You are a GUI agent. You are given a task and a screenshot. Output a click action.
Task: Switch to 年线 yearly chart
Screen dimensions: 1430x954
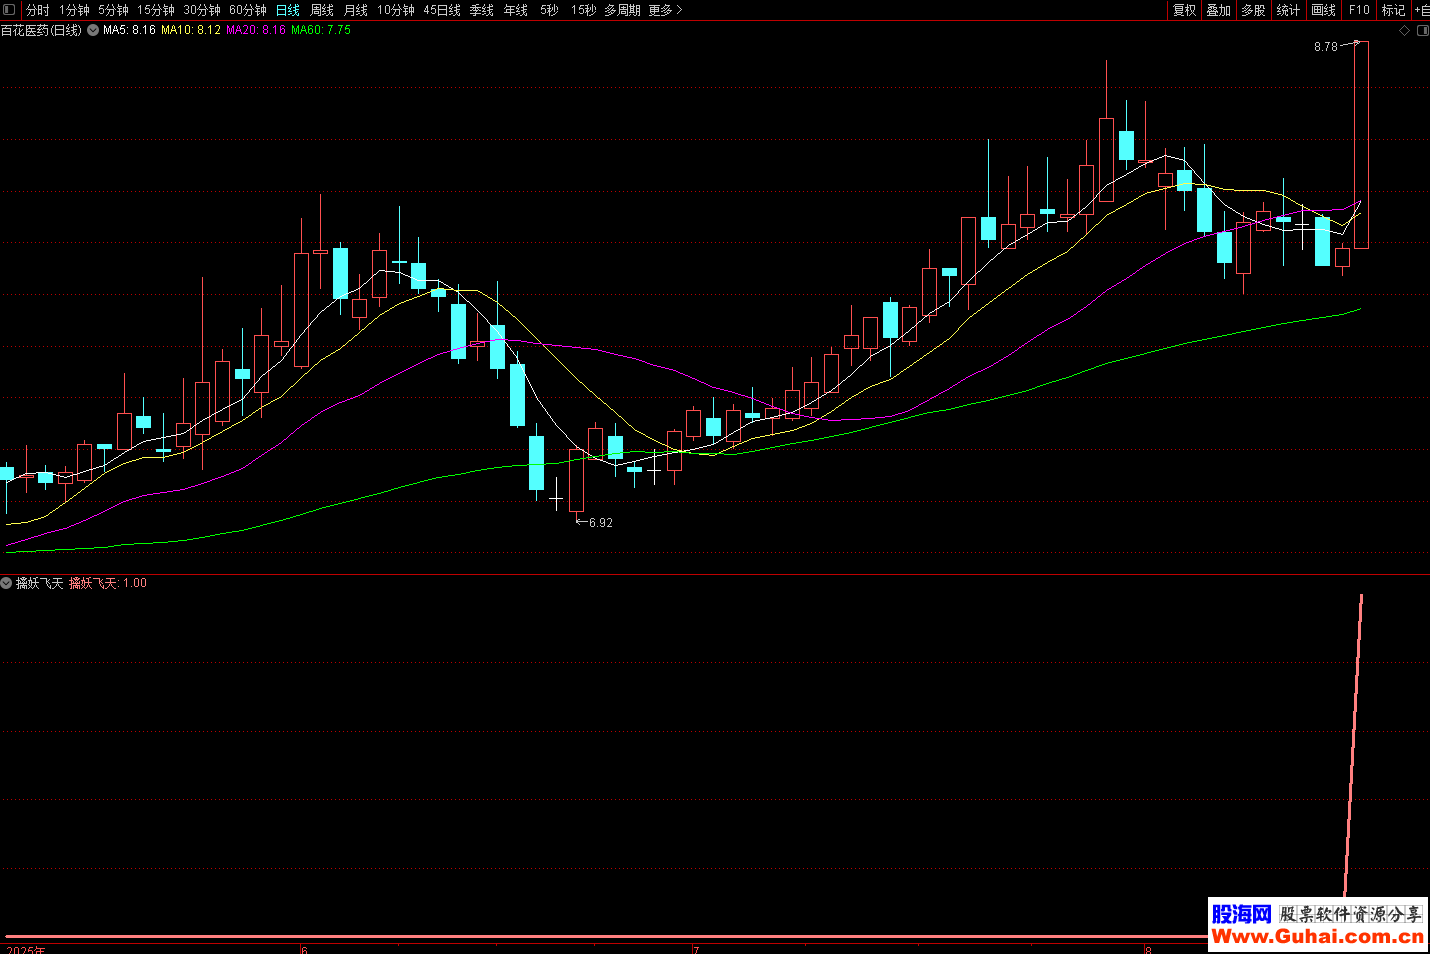click(x=516, y=10)
